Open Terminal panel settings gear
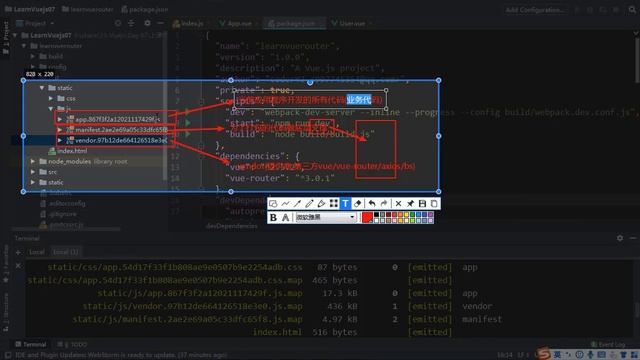This screenshot has width=640, height=360. 620,238
